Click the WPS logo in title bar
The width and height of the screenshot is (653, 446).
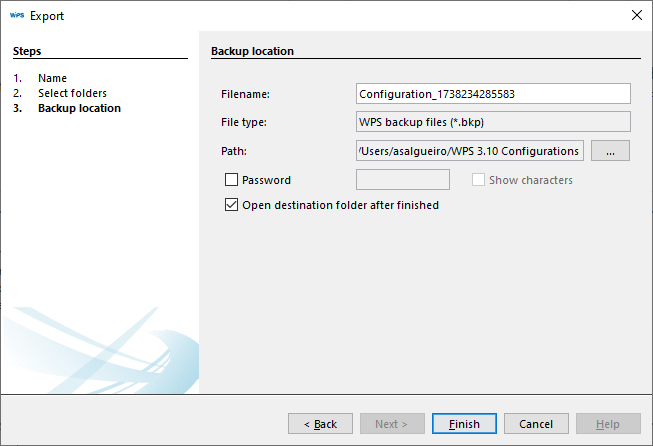point(16,16)
